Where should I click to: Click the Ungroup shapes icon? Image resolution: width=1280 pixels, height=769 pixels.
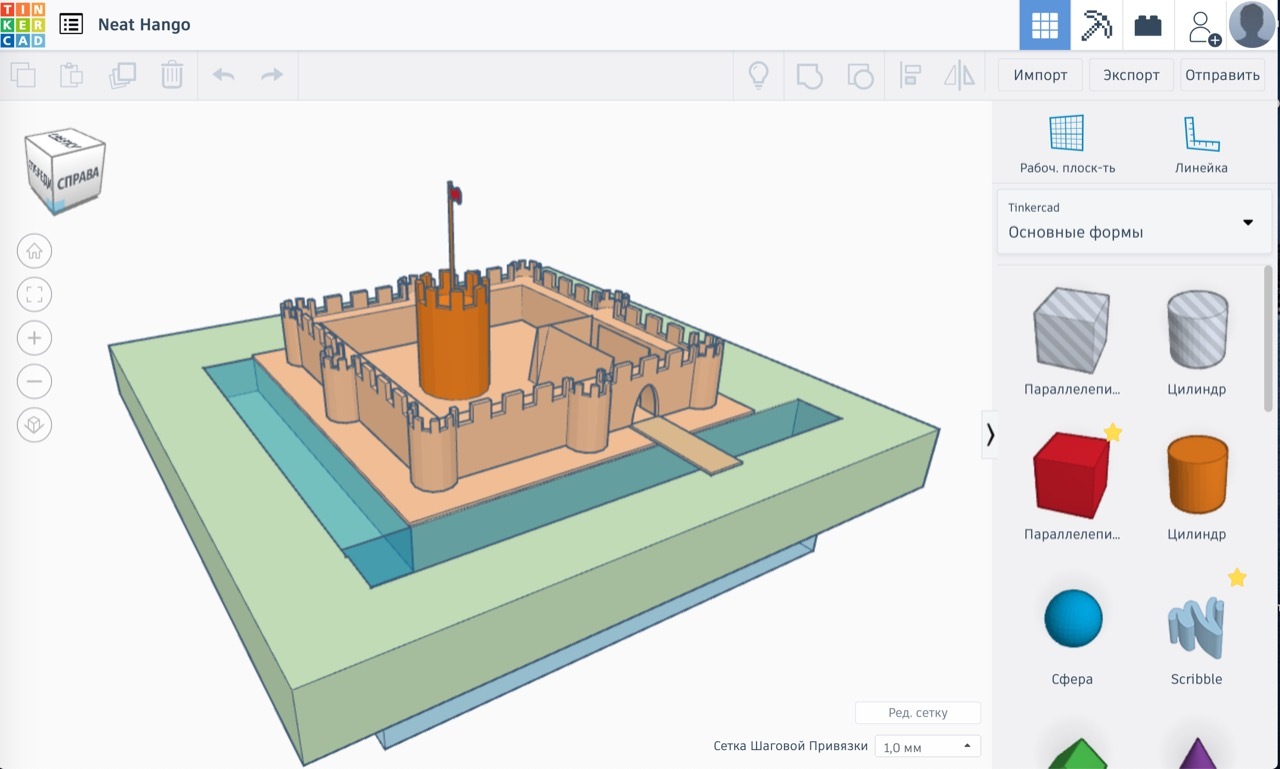point(859,75)
